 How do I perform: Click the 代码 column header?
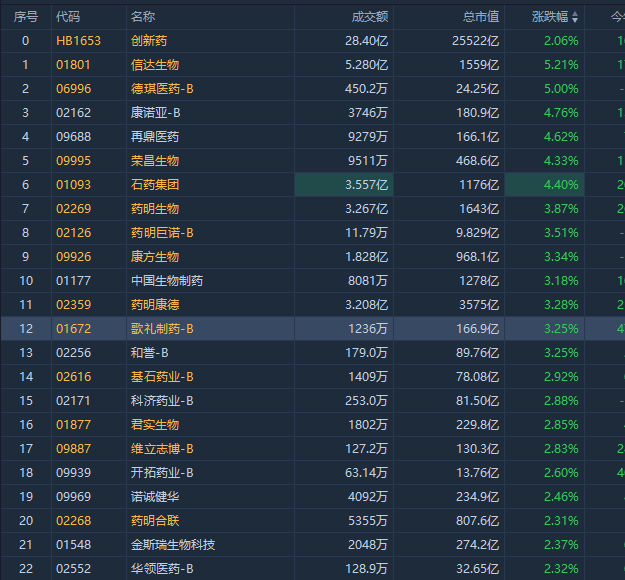coord(68,17)
